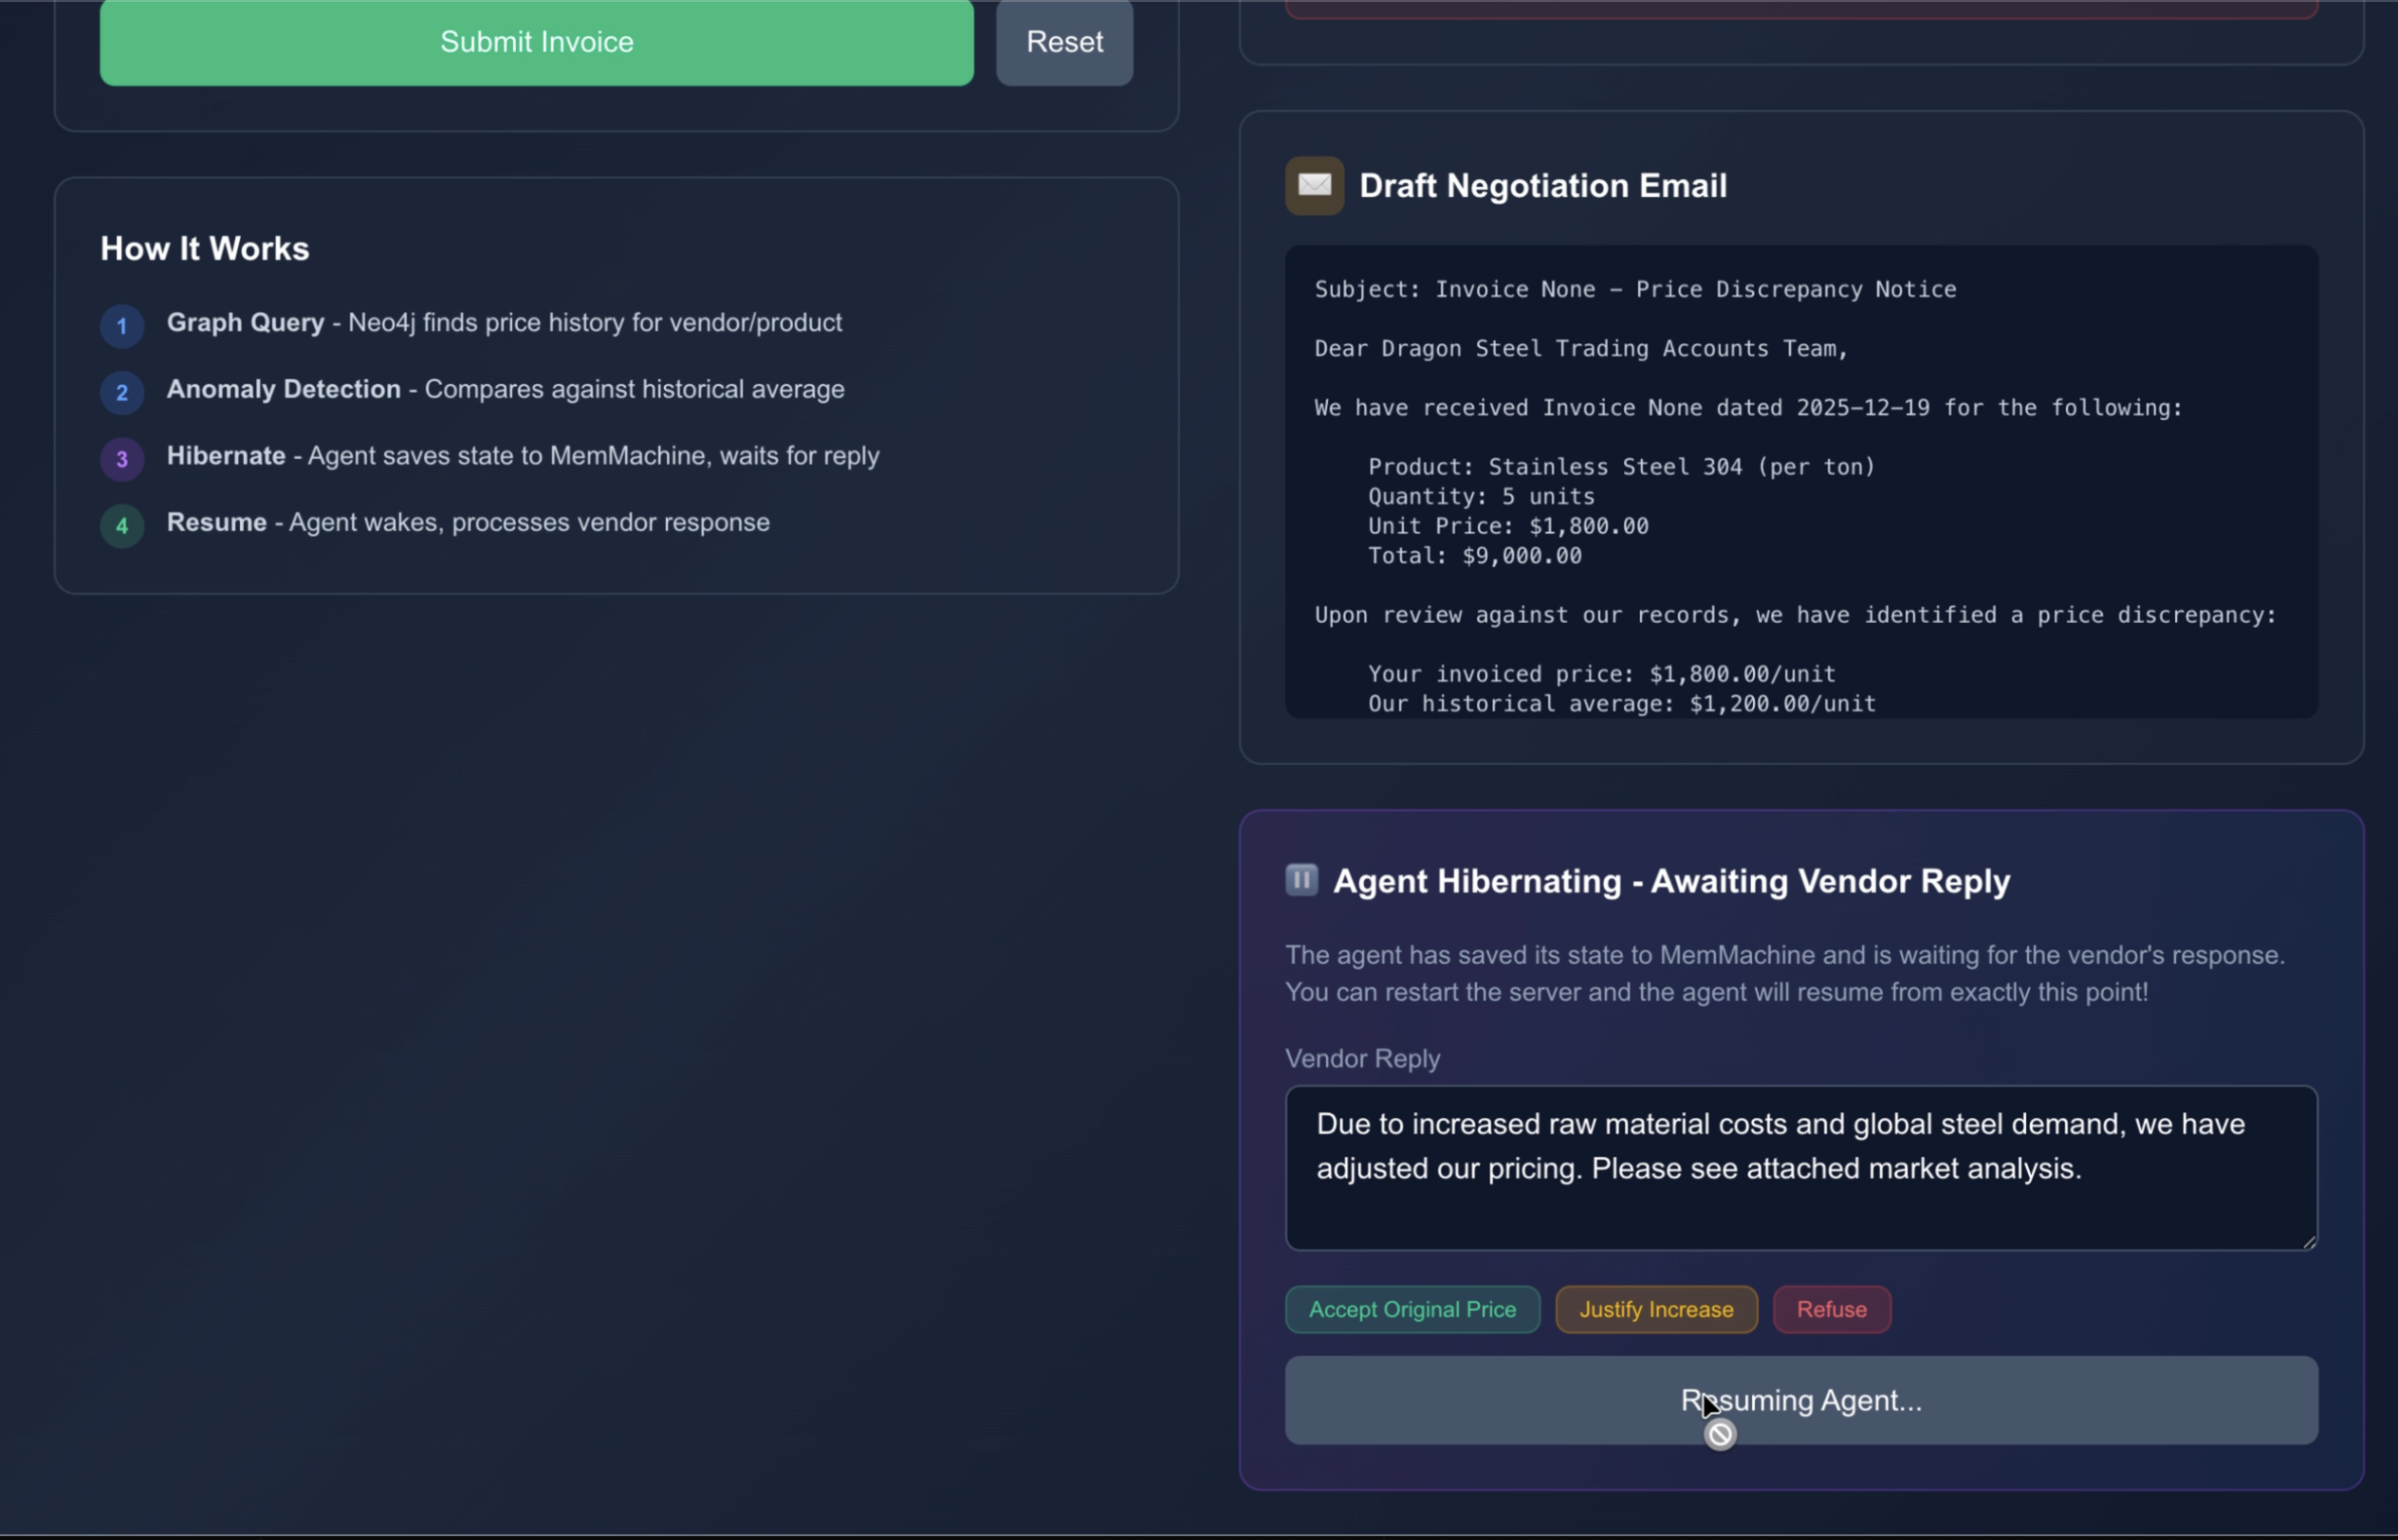Viewport: 2398px width, 1540px height.
Task: Click the Draft Negotiation Email title
Action: pos(1542,186)
